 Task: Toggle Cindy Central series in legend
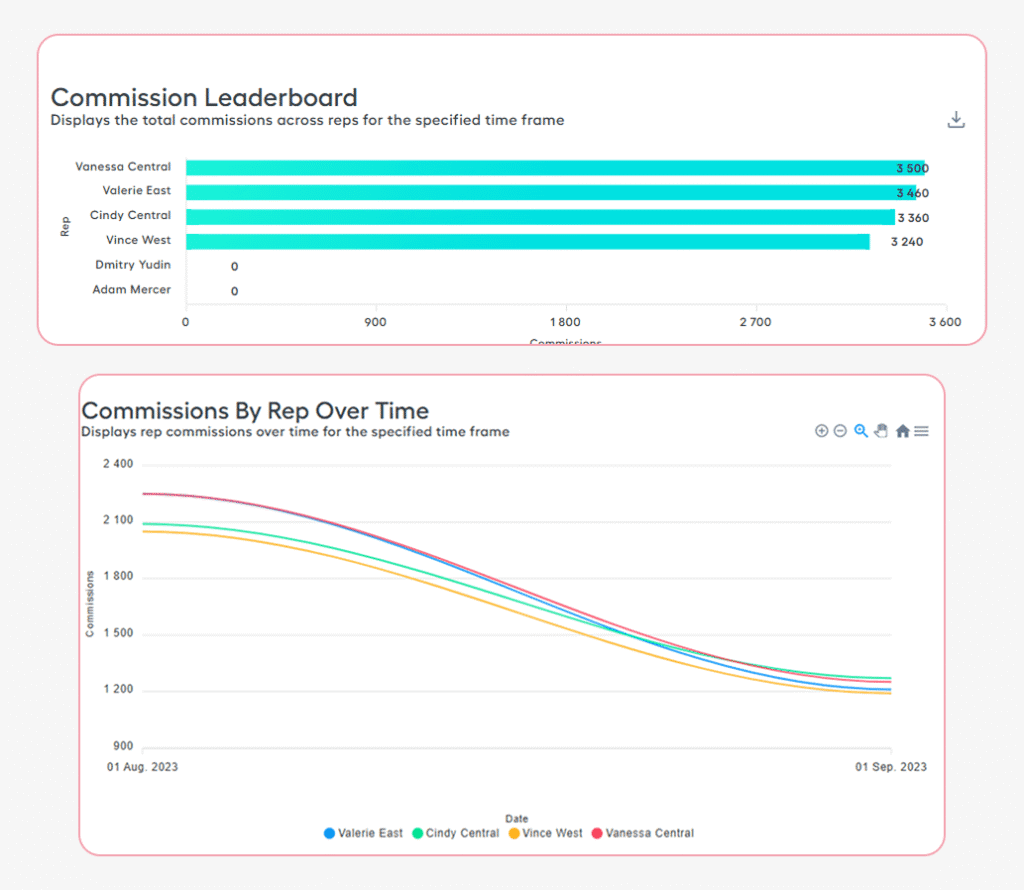[x=462, y=833]
